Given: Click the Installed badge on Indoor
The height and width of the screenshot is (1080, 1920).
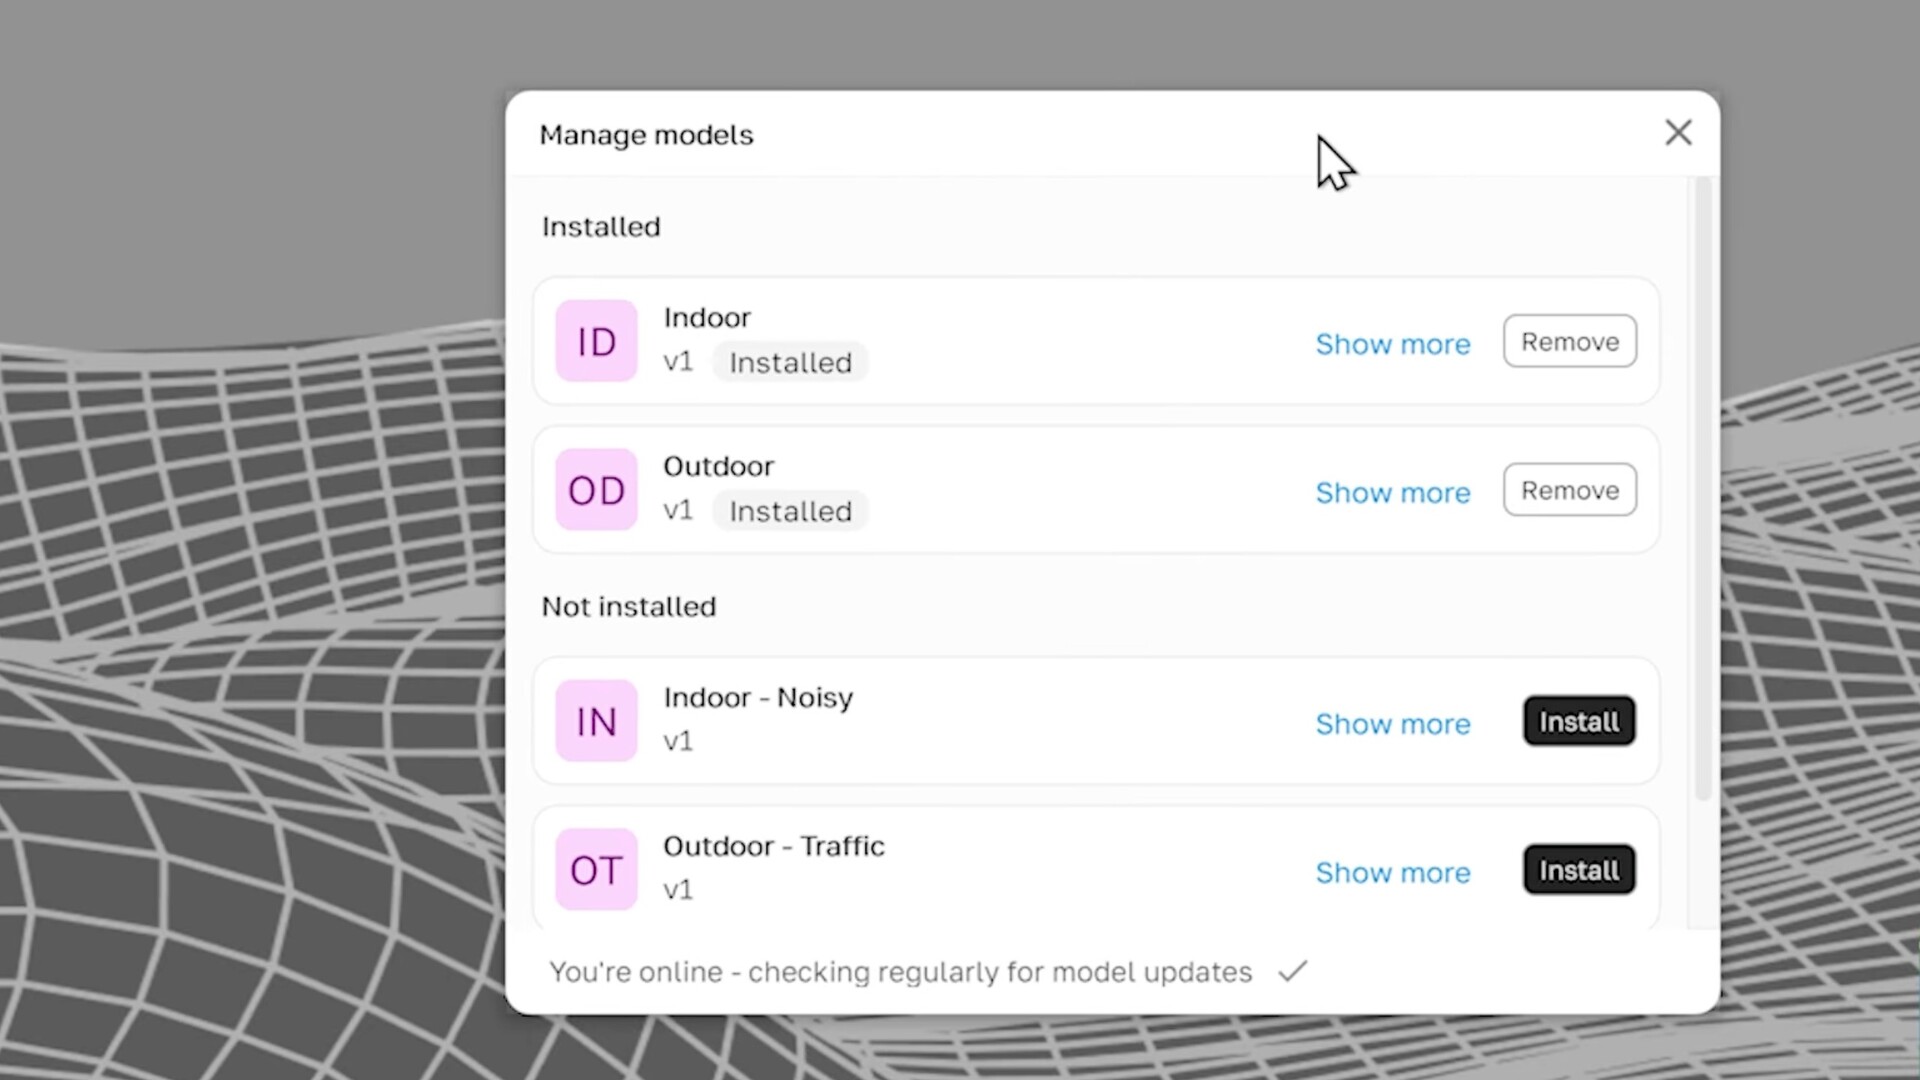Looking at the screenshot, I should point(790,363).
